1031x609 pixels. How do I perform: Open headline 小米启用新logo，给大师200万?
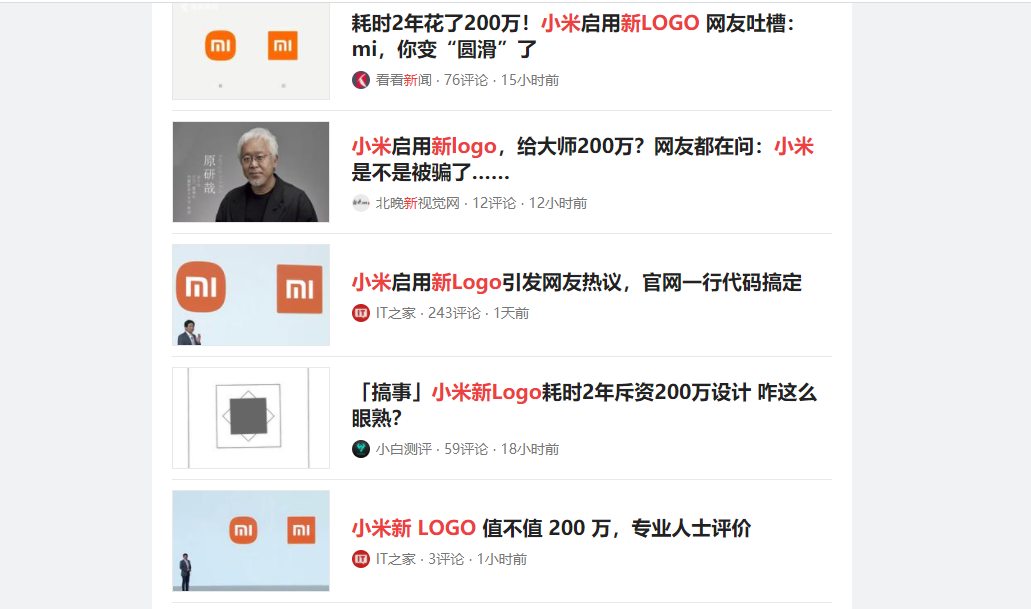[x=582, y=159]
